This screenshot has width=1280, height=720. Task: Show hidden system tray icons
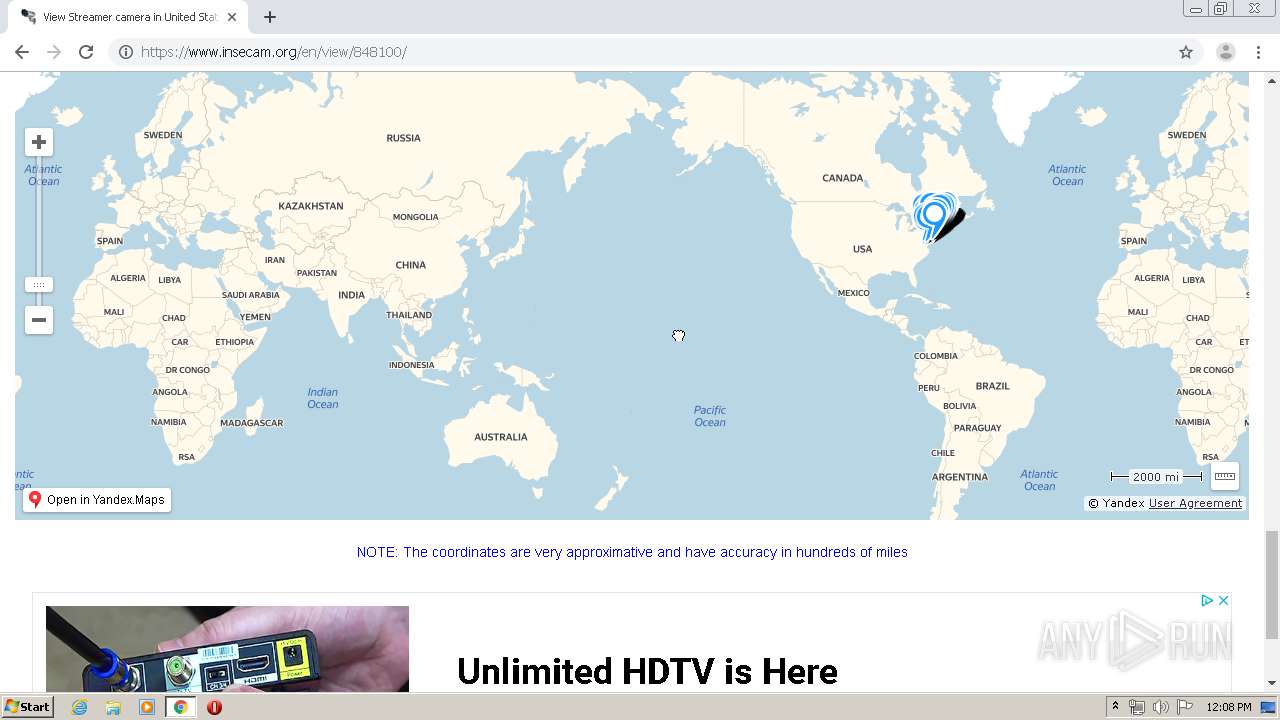1115,707
